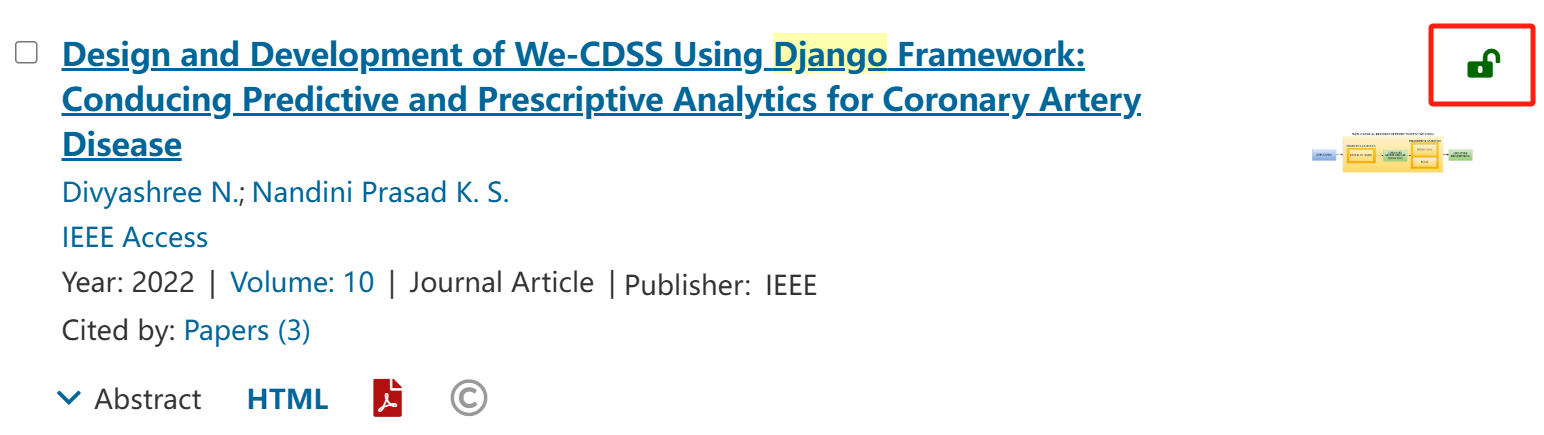Open the Design and Development of We-CDSS title

click(x=601, y=100)
